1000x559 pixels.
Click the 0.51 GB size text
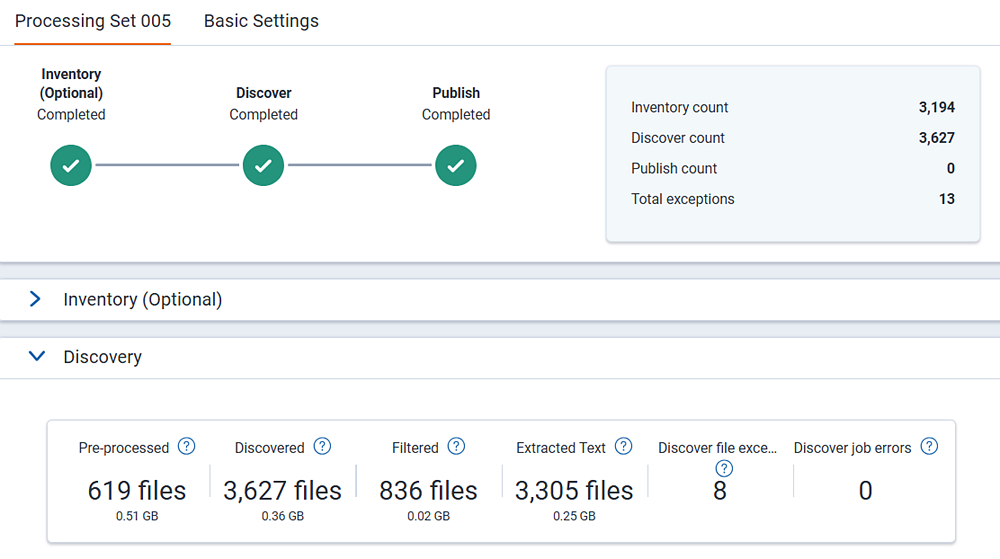coord(136,516)
